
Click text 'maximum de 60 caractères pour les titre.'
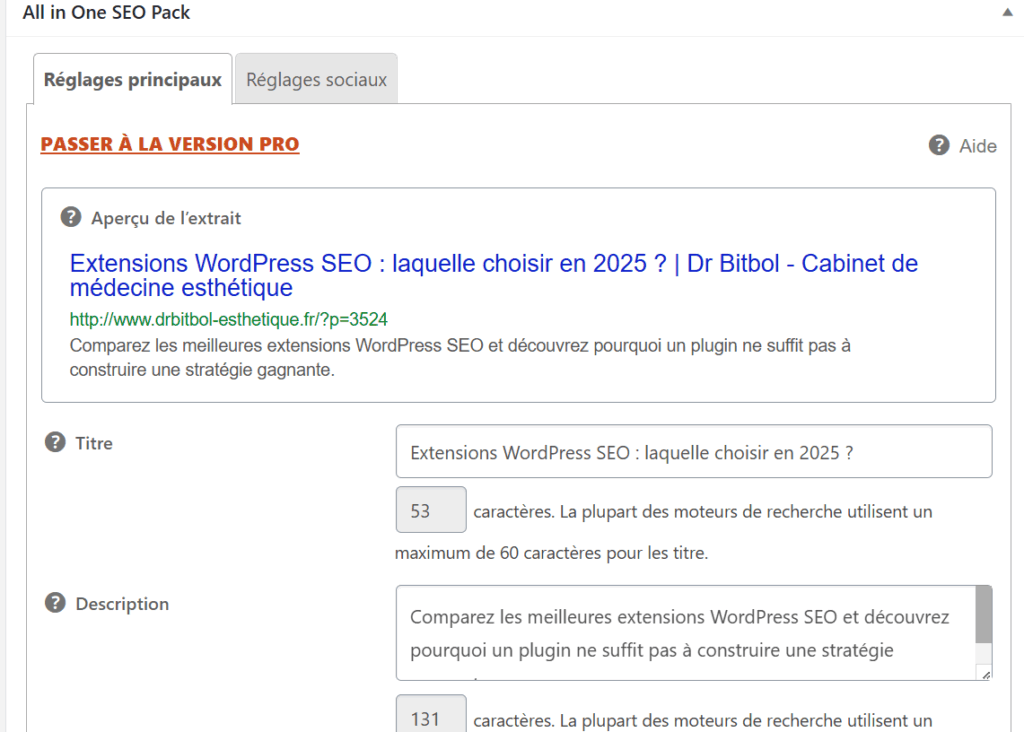(x=552, y=553)
